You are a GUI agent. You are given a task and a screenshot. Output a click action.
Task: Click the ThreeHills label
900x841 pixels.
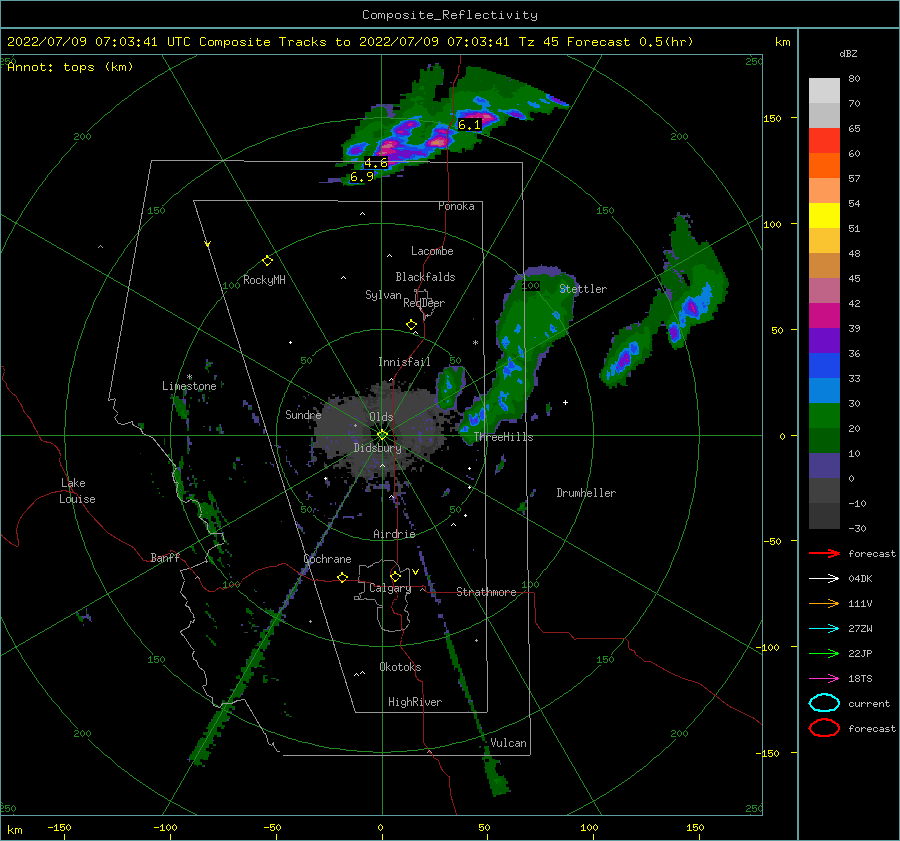[x=503, y=437]
